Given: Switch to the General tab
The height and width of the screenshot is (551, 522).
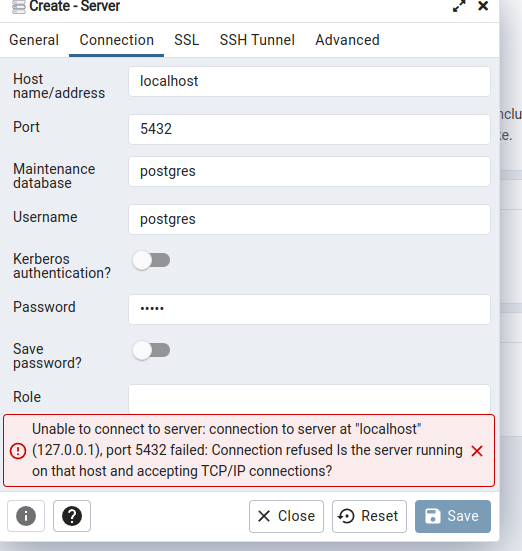Looking at the screenshot, I should coord(34,40).
